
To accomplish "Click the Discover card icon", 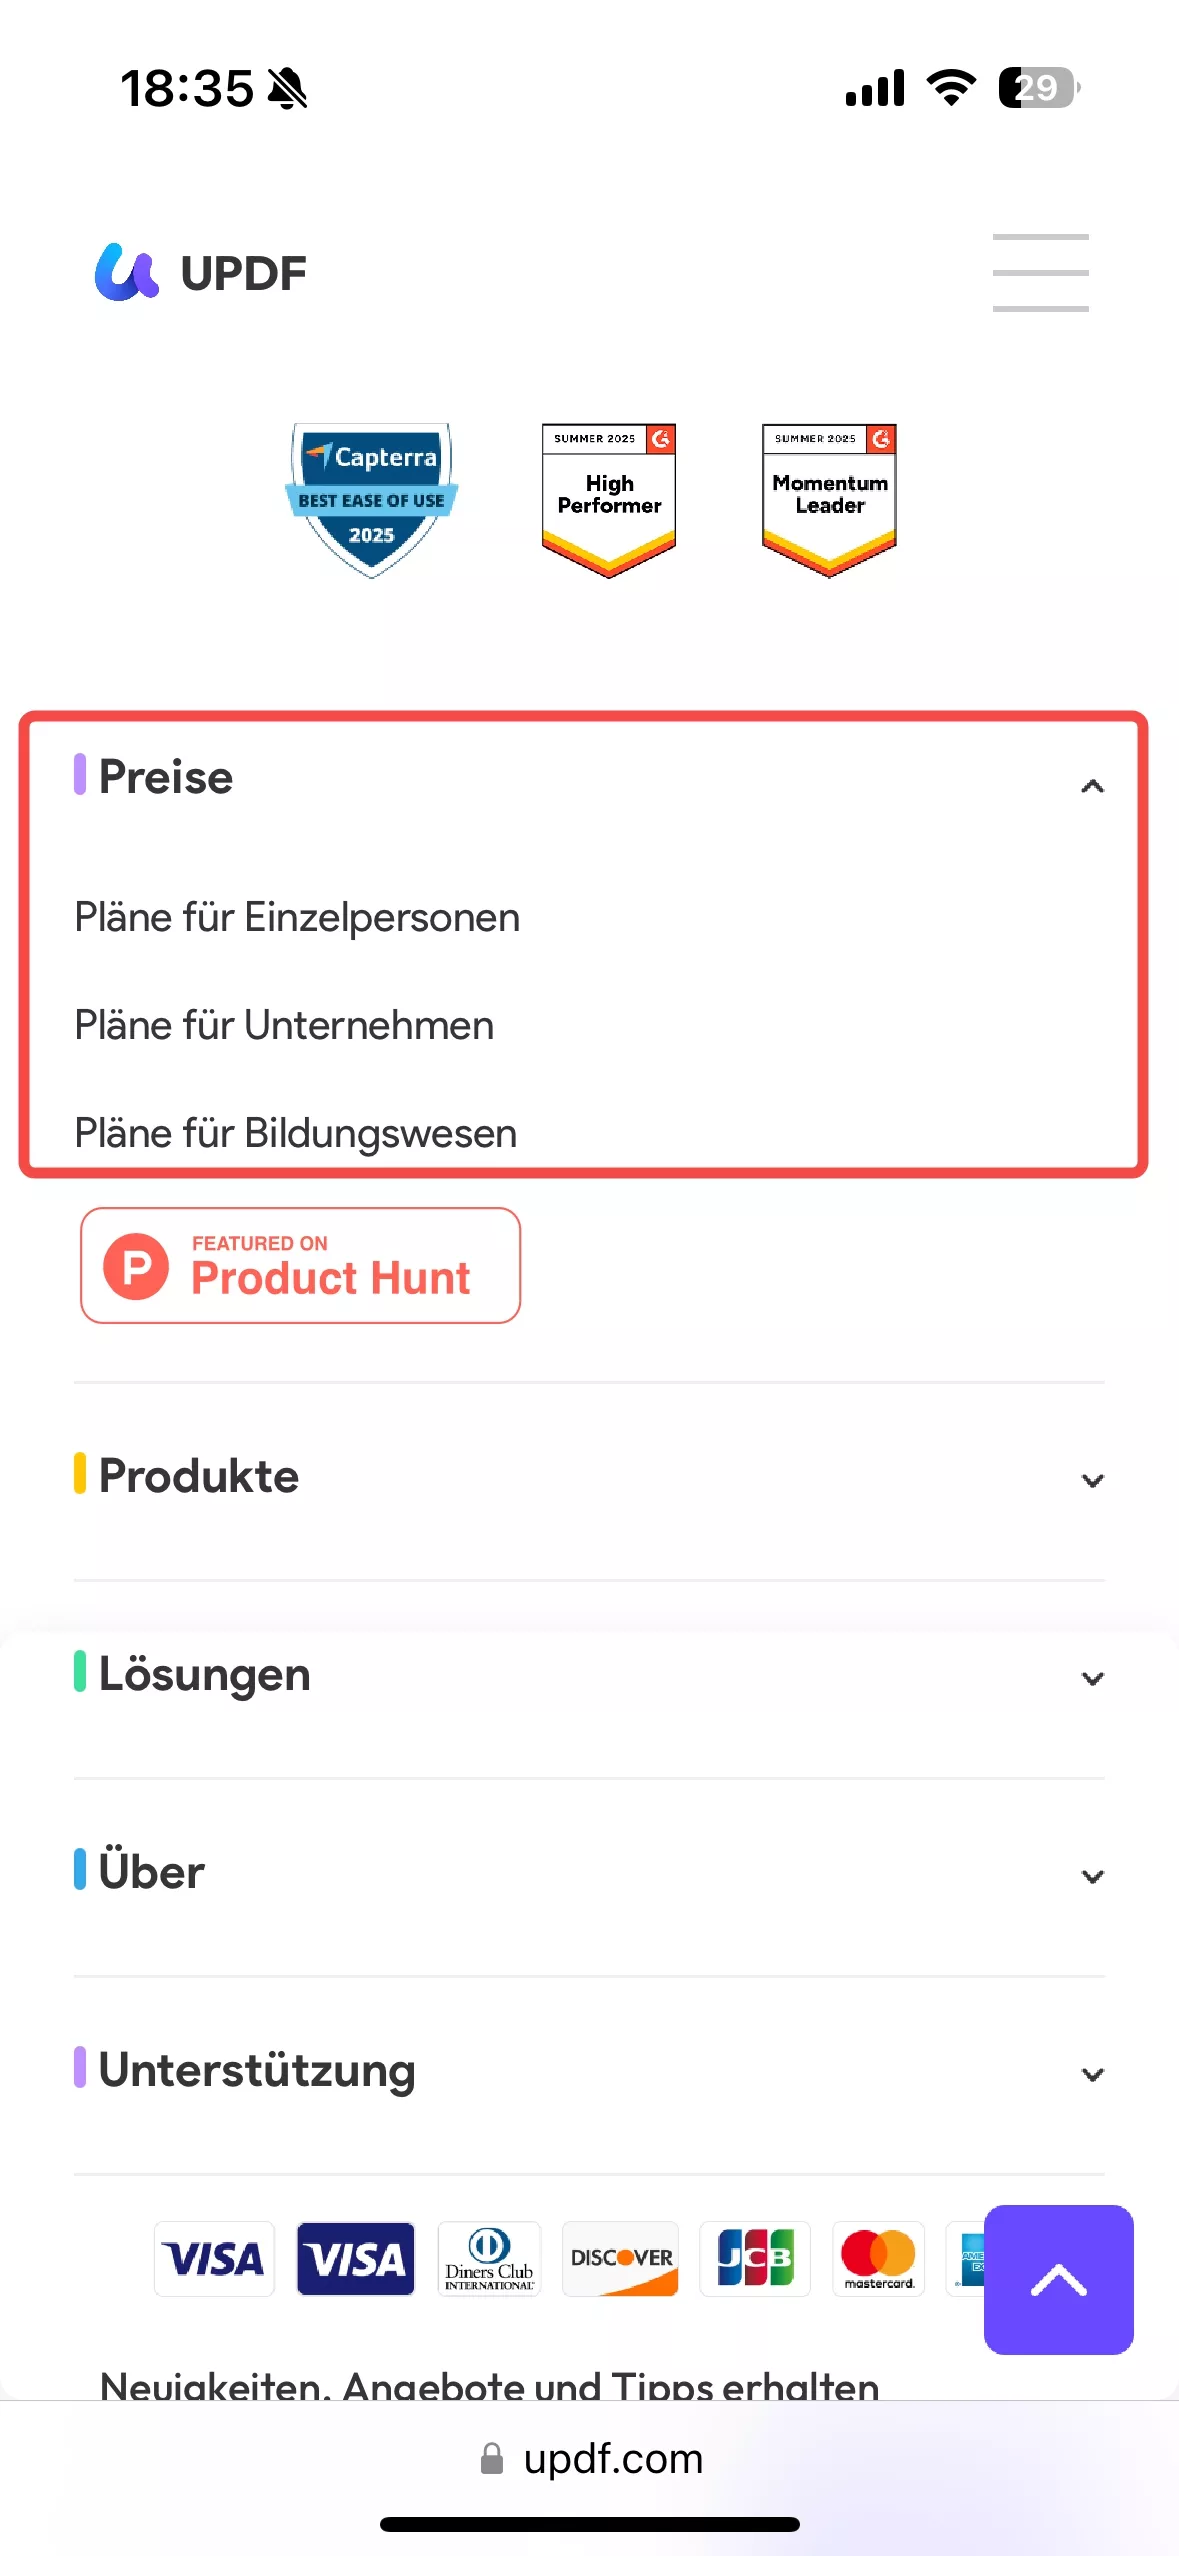I will [619, 2259].
